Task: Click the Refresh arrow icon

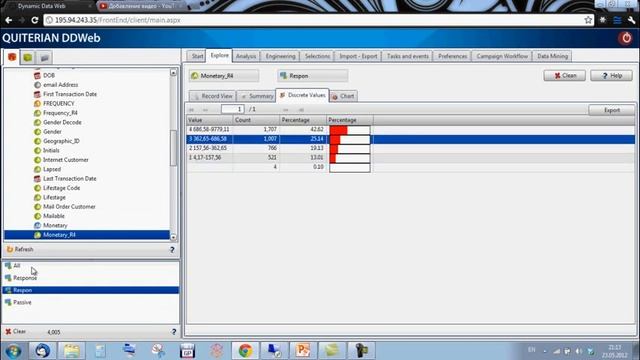Action: 10,249
